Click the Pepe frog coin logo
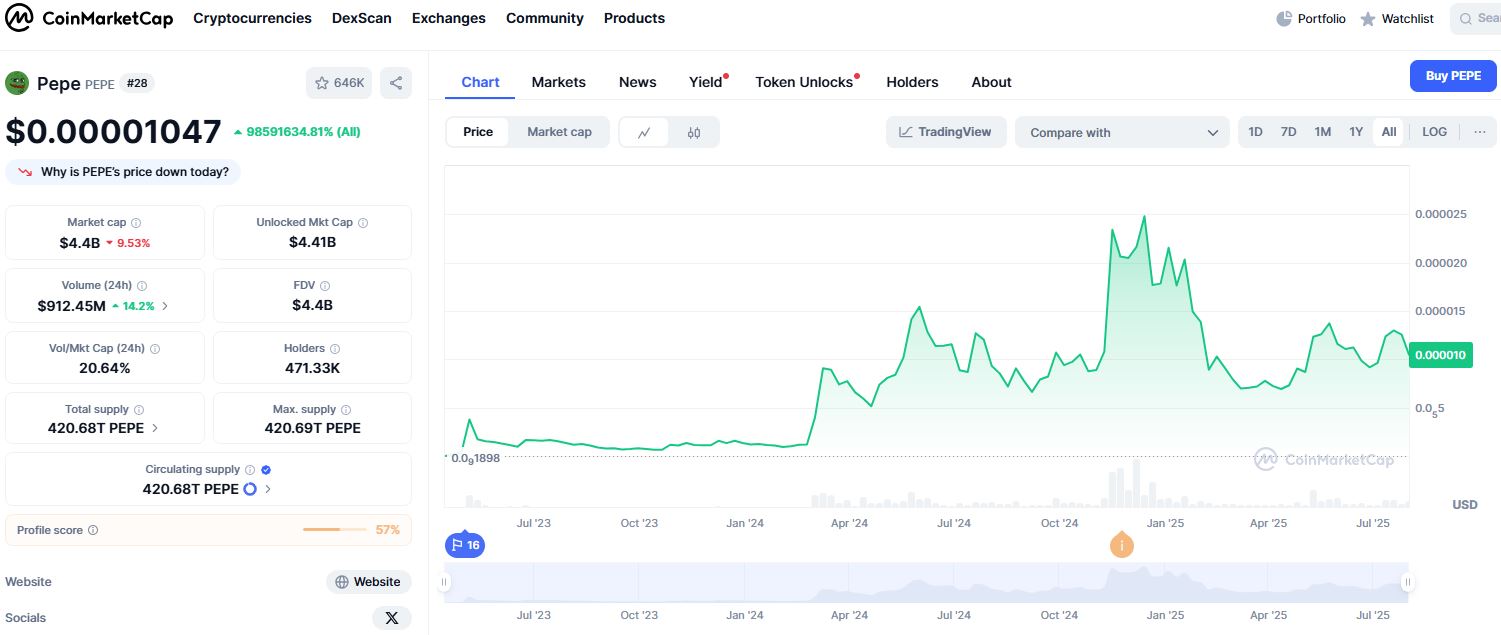Viewport: 1501px width, 635px height. coord(17,83)
